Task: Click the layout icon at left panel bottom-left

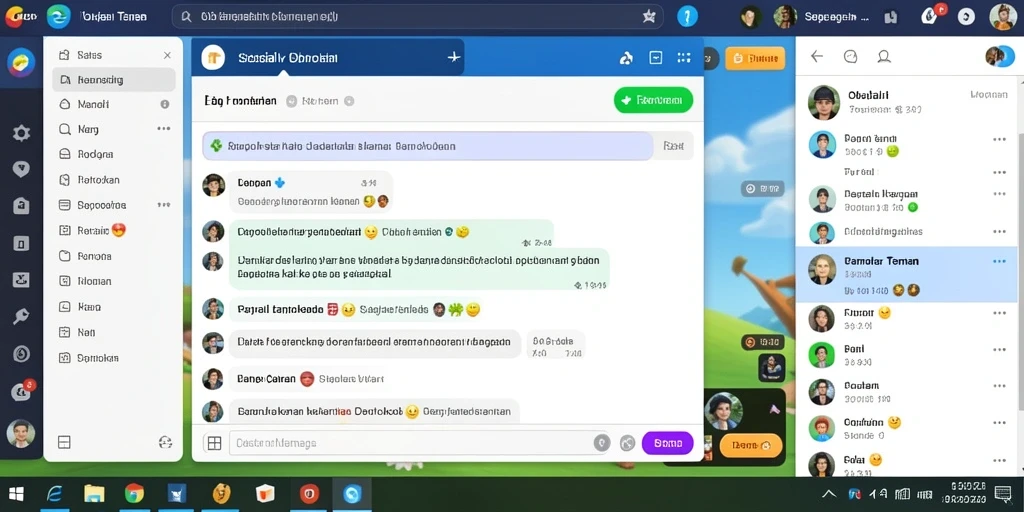Action: (64, 443)
